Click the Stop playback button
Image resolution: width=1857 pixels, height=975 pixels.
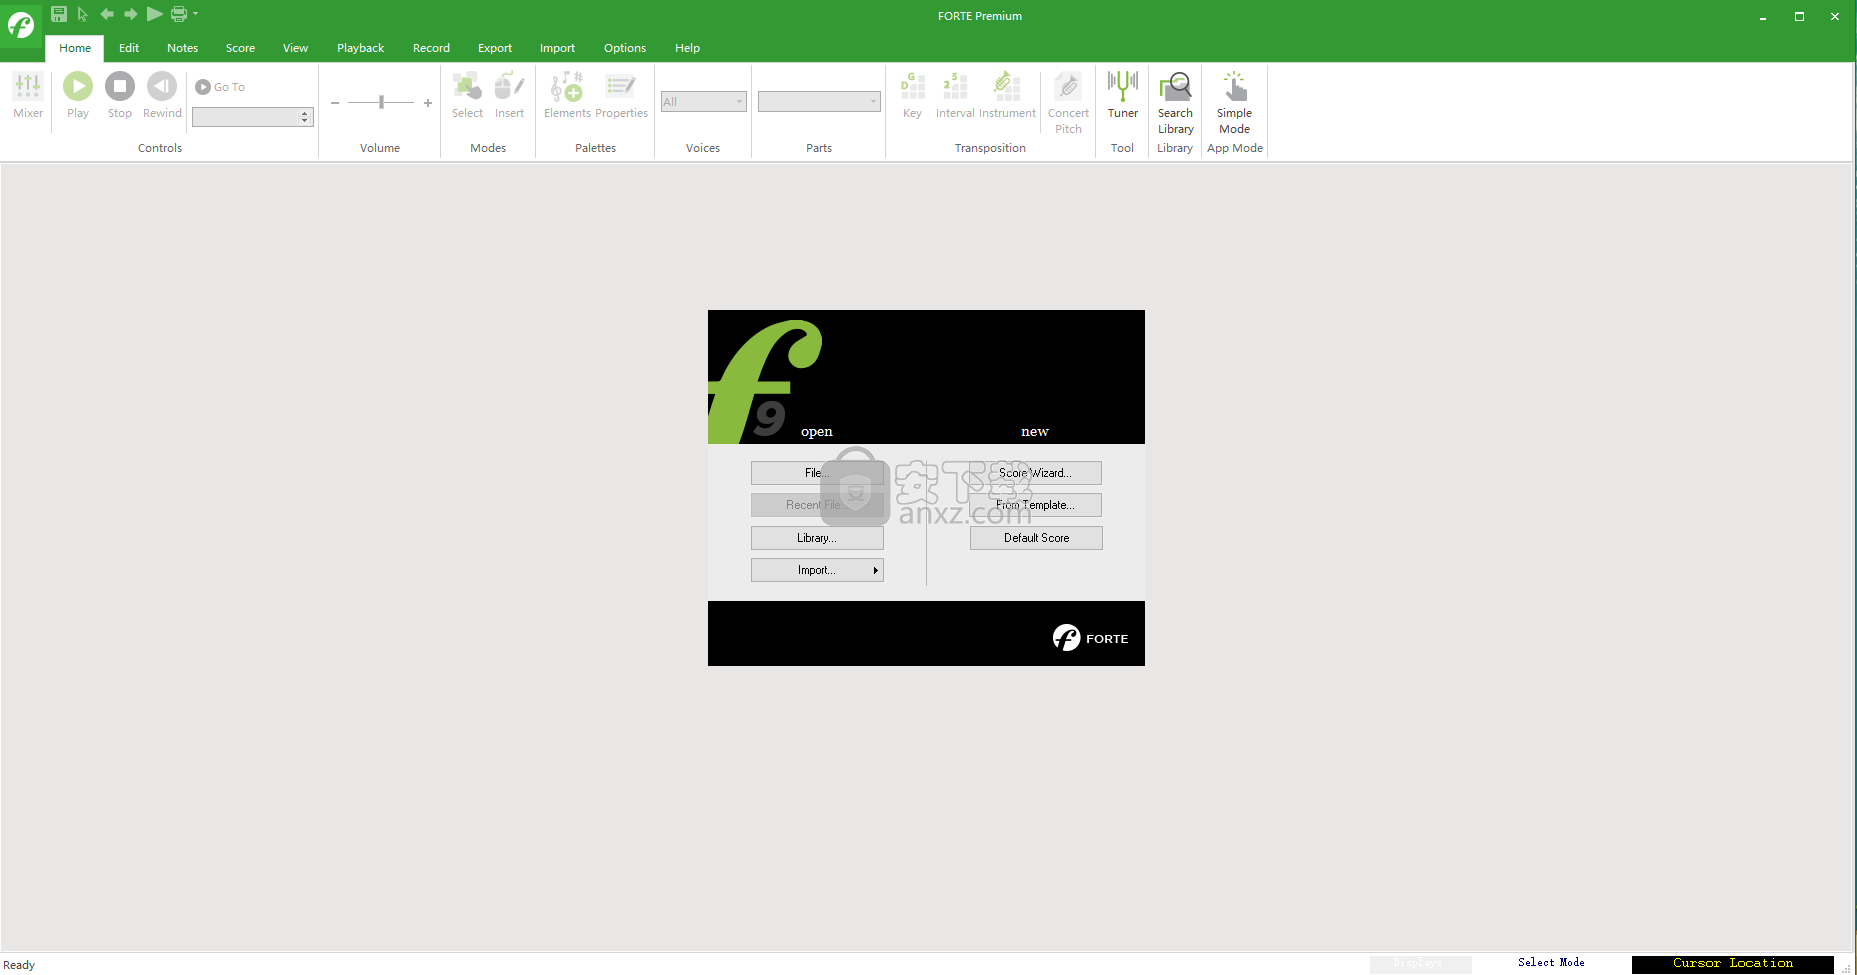click(120, 95)
